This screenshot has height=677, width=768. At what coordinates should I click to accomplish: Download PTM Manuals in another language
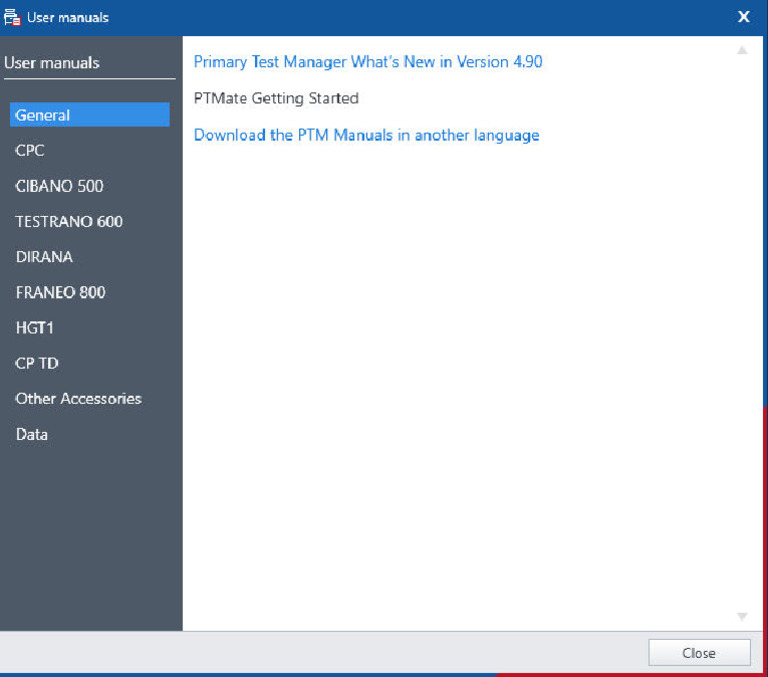point(366,135)
